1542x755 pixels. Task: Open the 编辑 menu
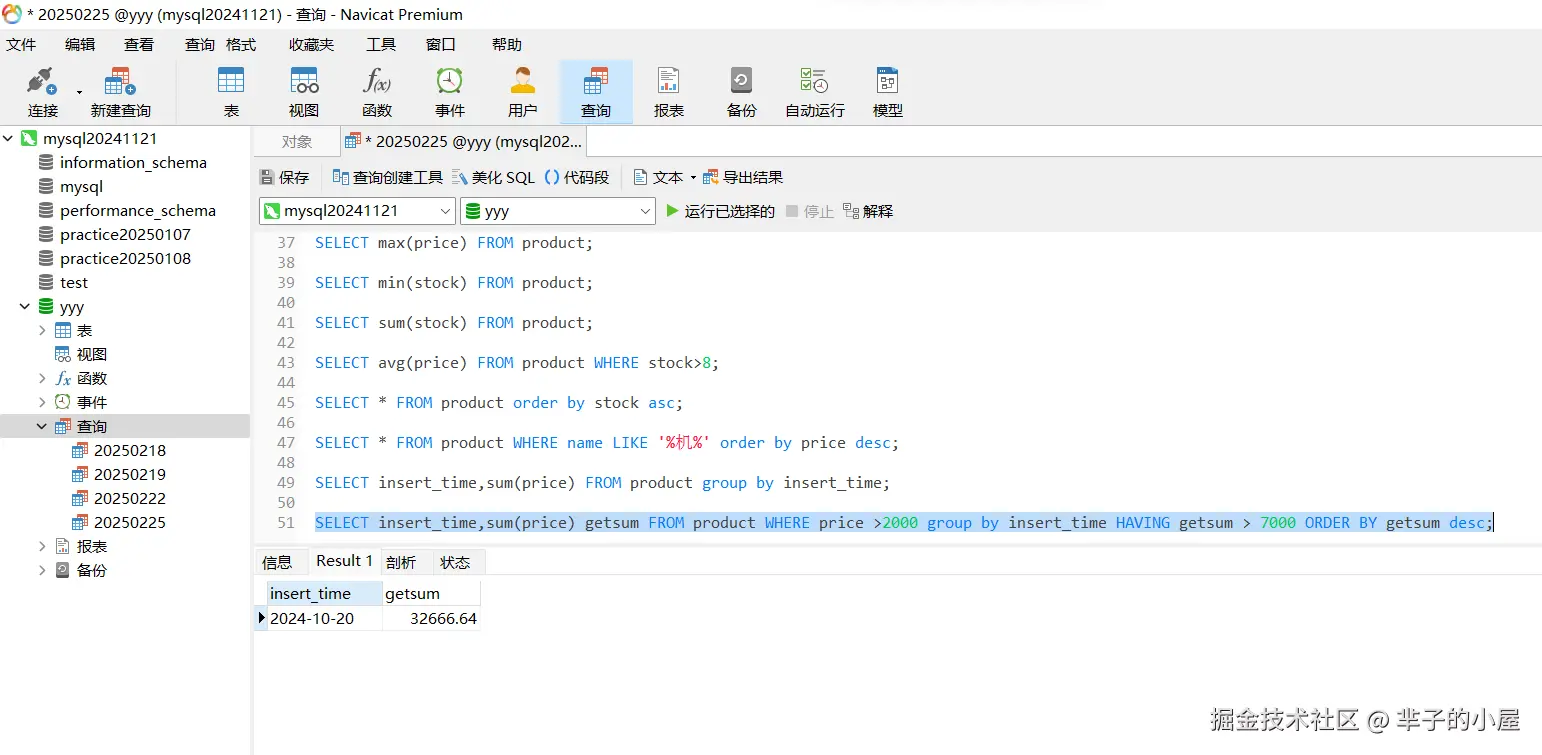80,44
